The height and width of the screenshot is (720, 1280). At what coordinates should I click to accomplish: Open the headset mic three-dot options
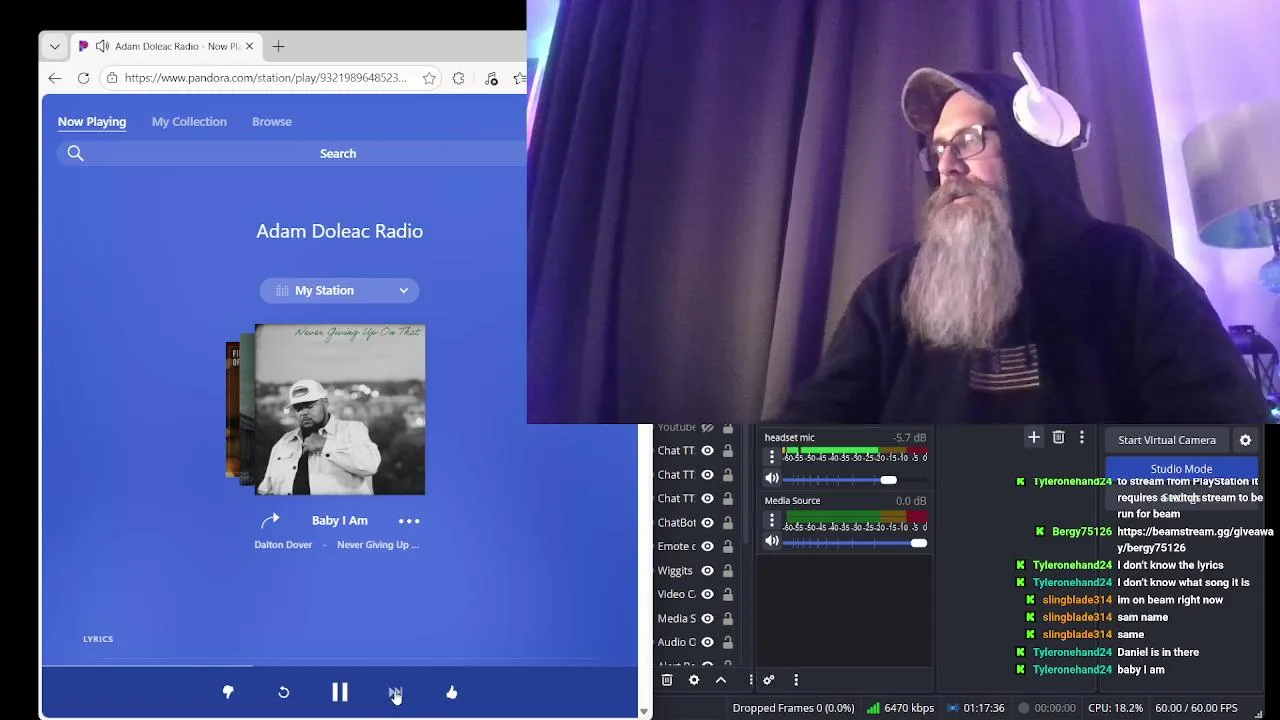click(772, 457)
